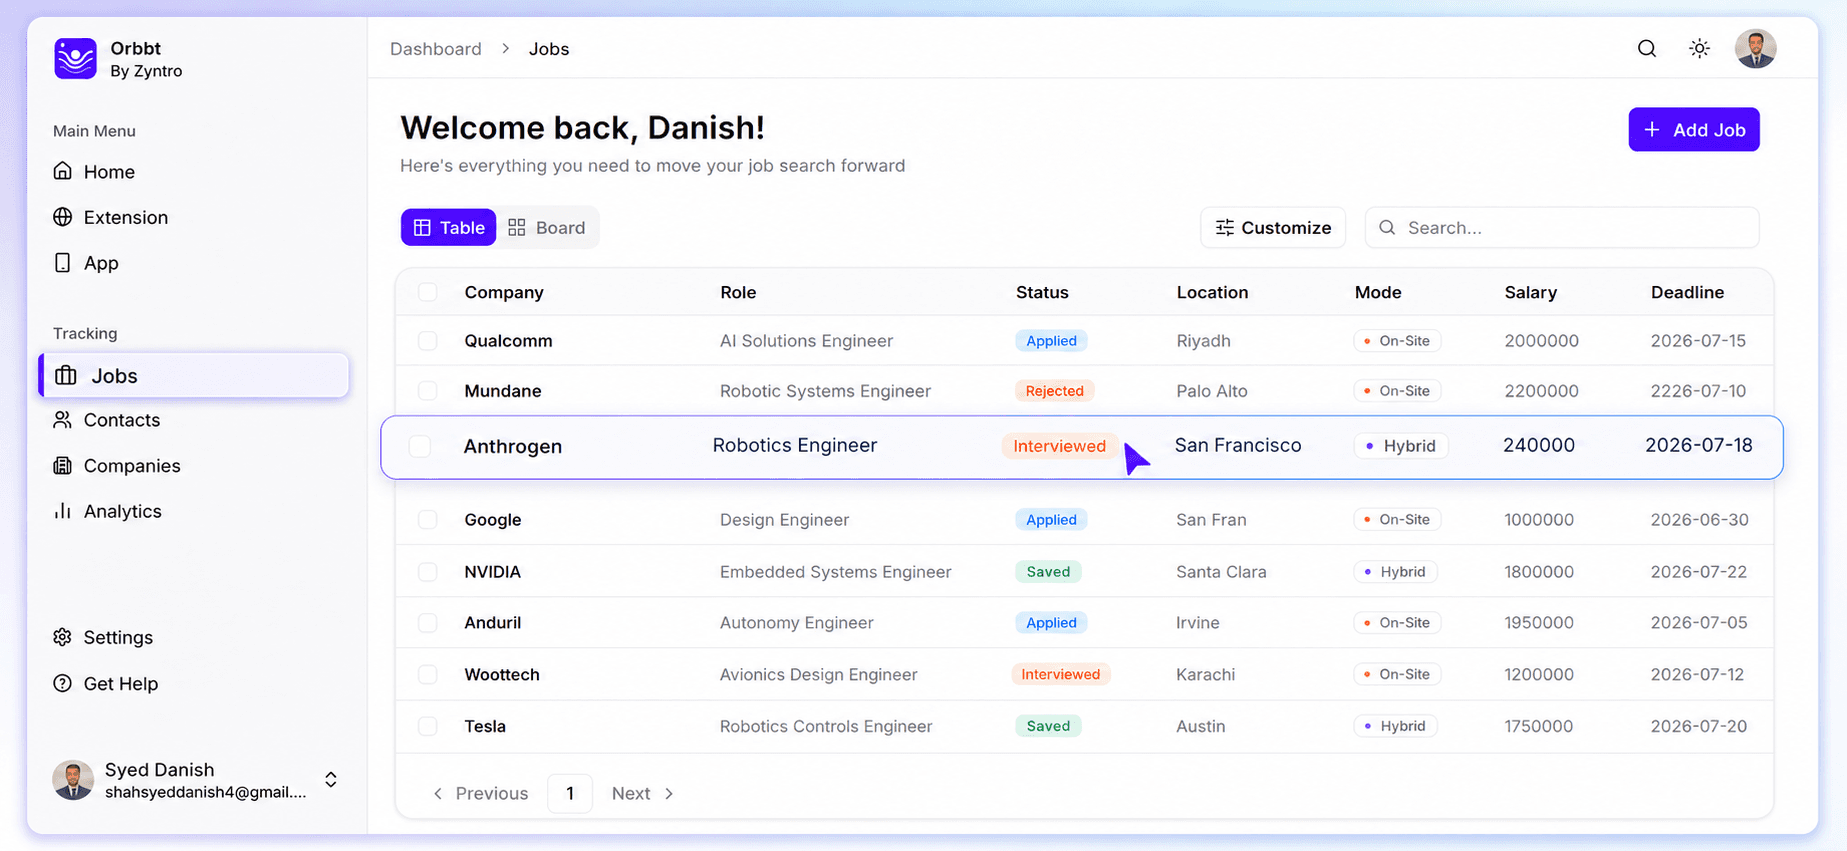Click the Salary column header
Image resolution: width=1847 pixels, height=851 pixels.
click(1530, 292)
